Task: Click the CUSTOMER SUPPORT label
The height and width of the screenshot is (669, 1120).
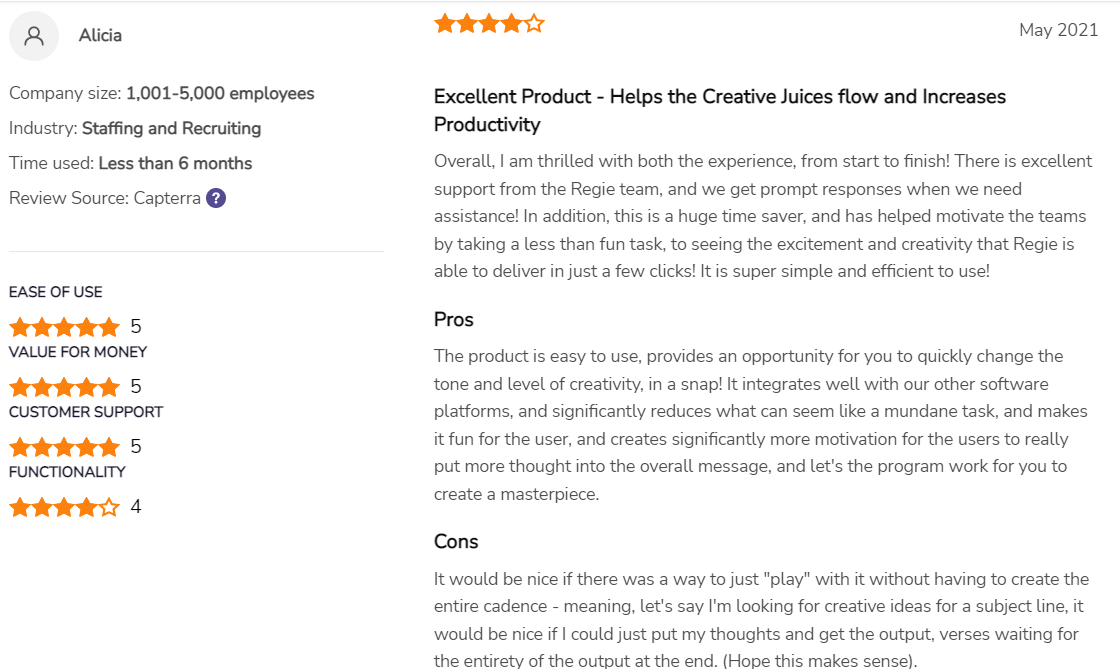Action: (x=86, y=412)
